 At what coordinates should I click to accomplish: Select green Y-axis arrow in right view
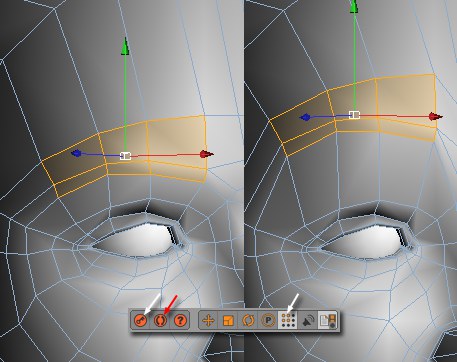(x=354, y=6)
